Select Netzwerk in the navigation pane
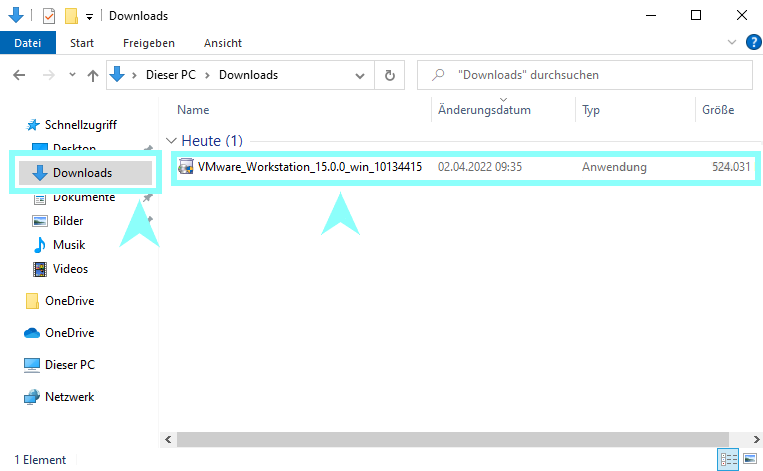The height and width of the screenshot is (471, 763). click(x=70, y=397)
